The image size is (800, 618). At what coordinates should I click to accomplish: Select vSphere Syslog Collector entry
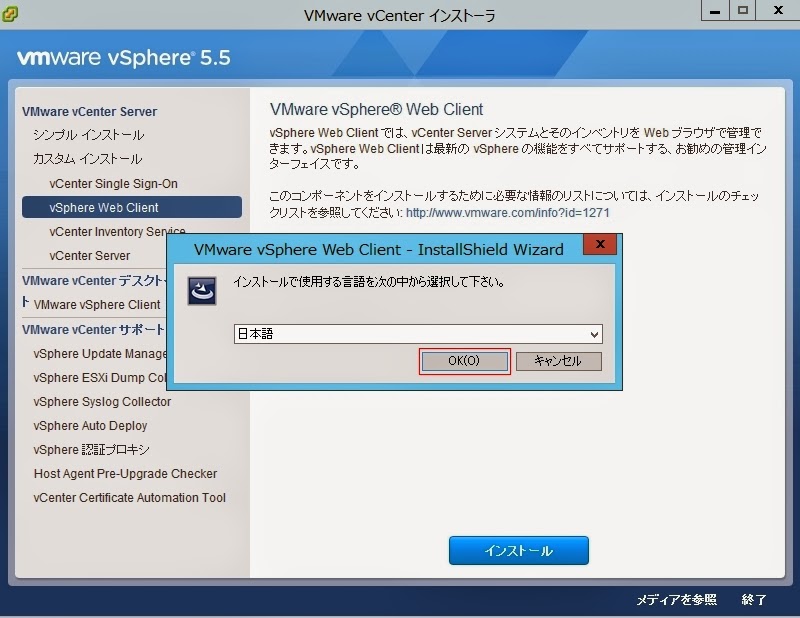[x=102, y=402]
